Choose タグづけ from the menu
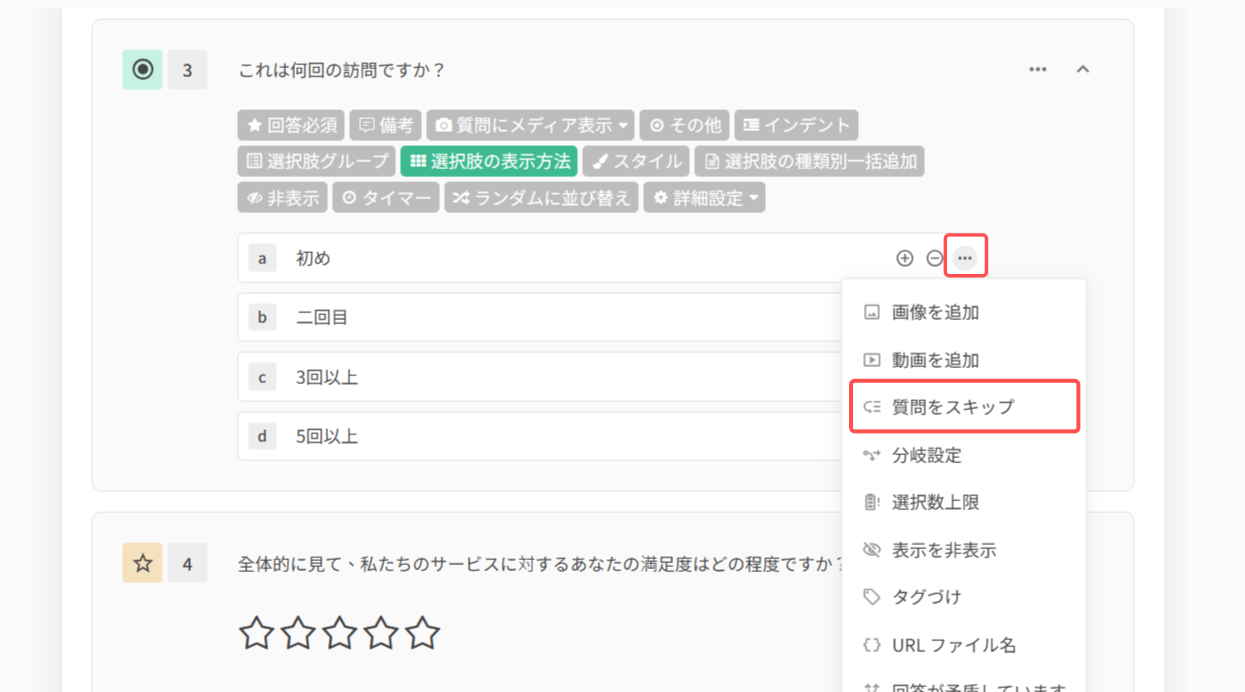1245x692 pixels. (x=964, y=597)
